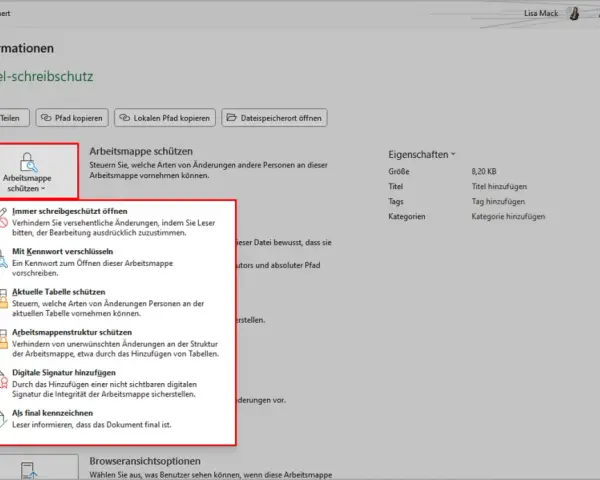Click Dateispeicherort öffnen button

tap(274, 118)
